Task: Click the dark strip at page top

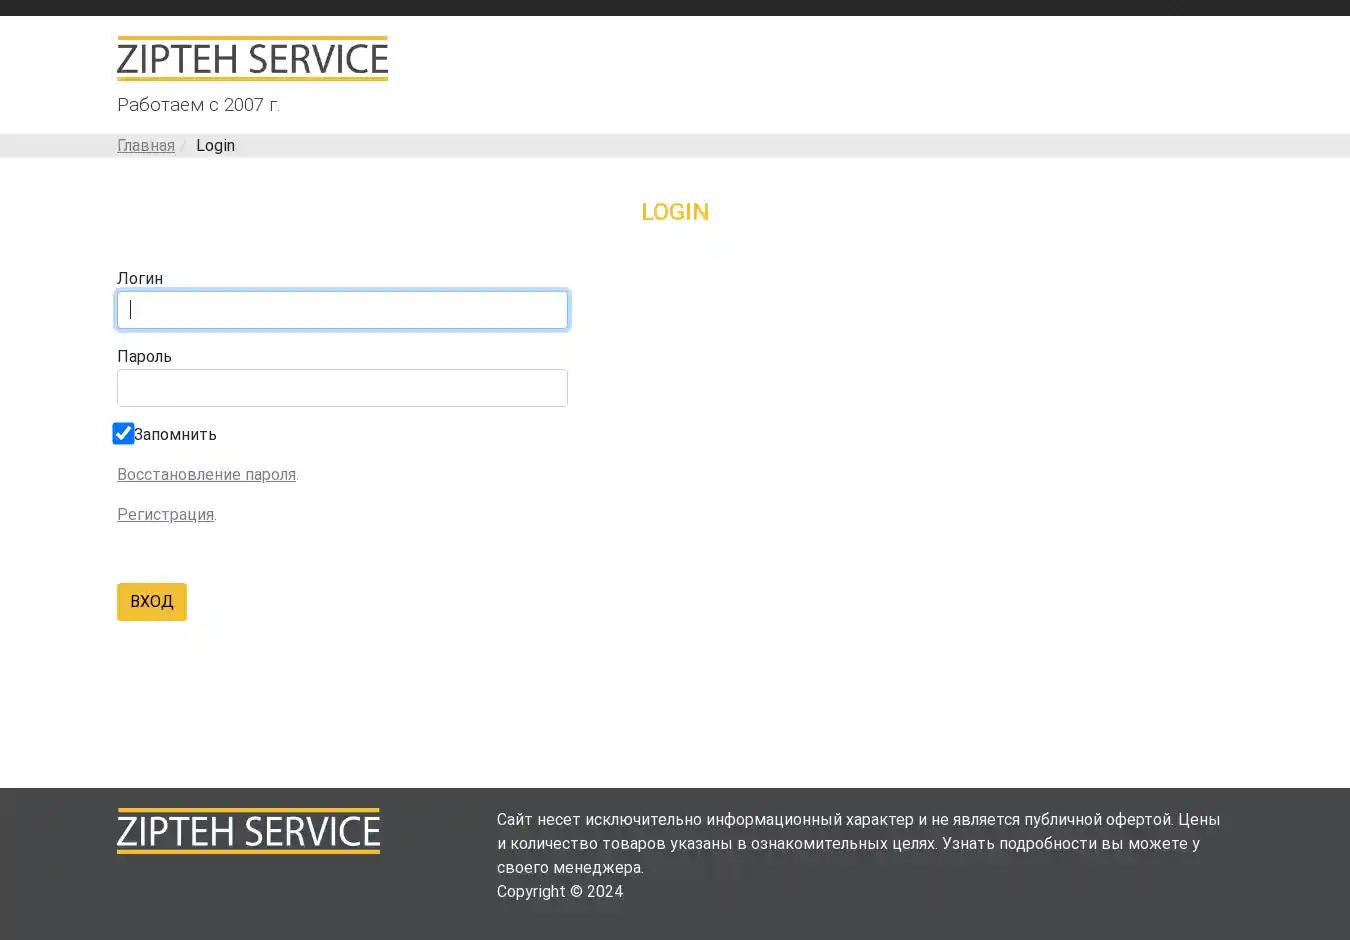Action: pyautogui.click(x=675, y=7)
